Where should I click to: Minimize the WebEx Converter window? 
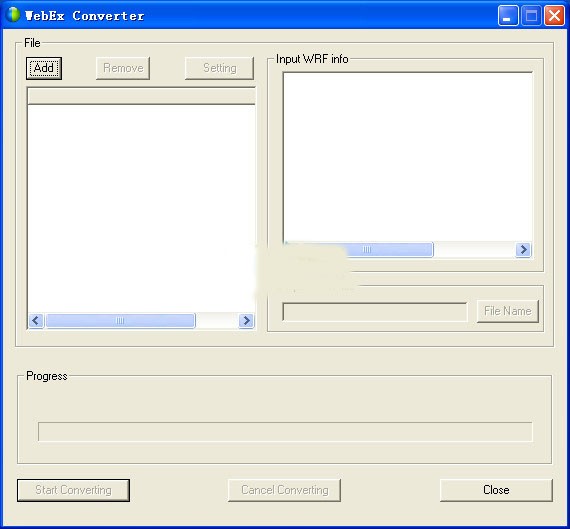click(x=508, y=16)
